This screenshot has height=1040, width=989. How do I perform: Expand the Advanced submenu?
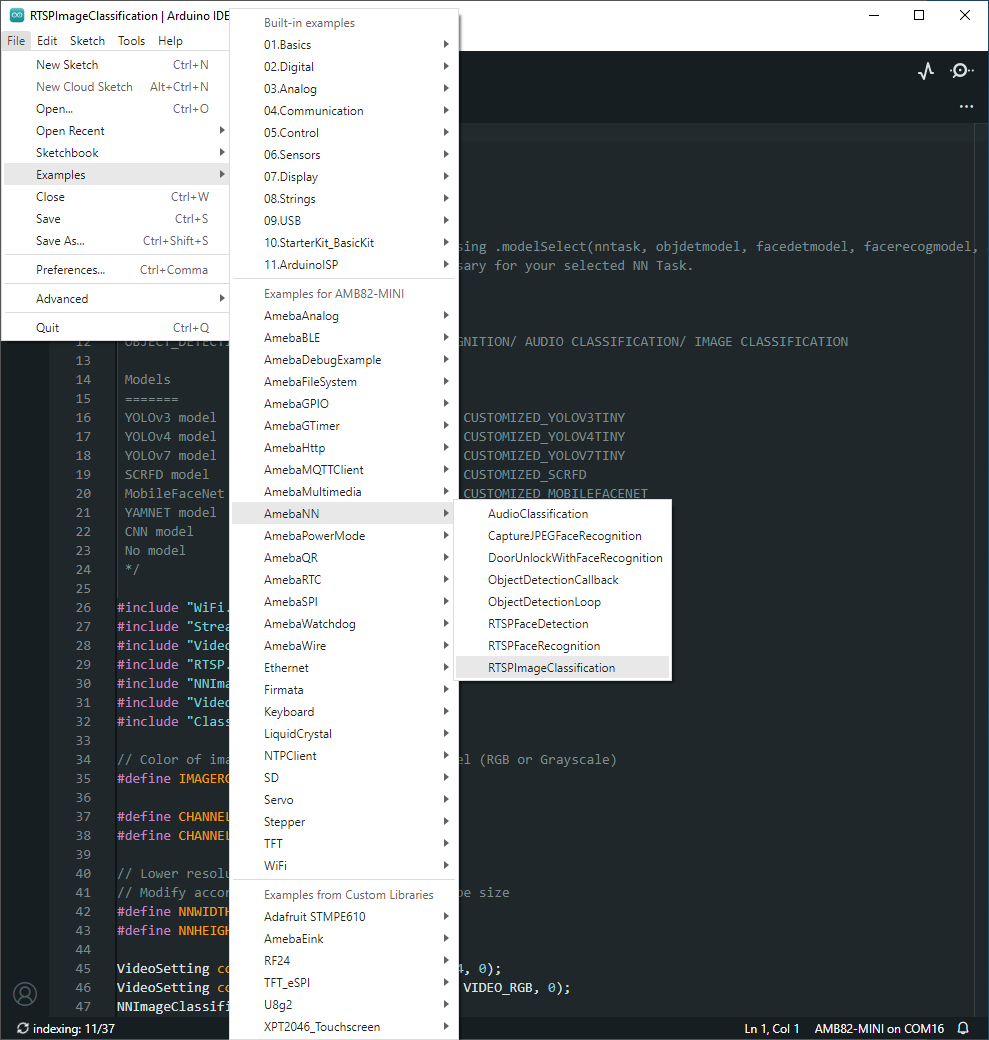pyautogui.click(x=116, y=298)
